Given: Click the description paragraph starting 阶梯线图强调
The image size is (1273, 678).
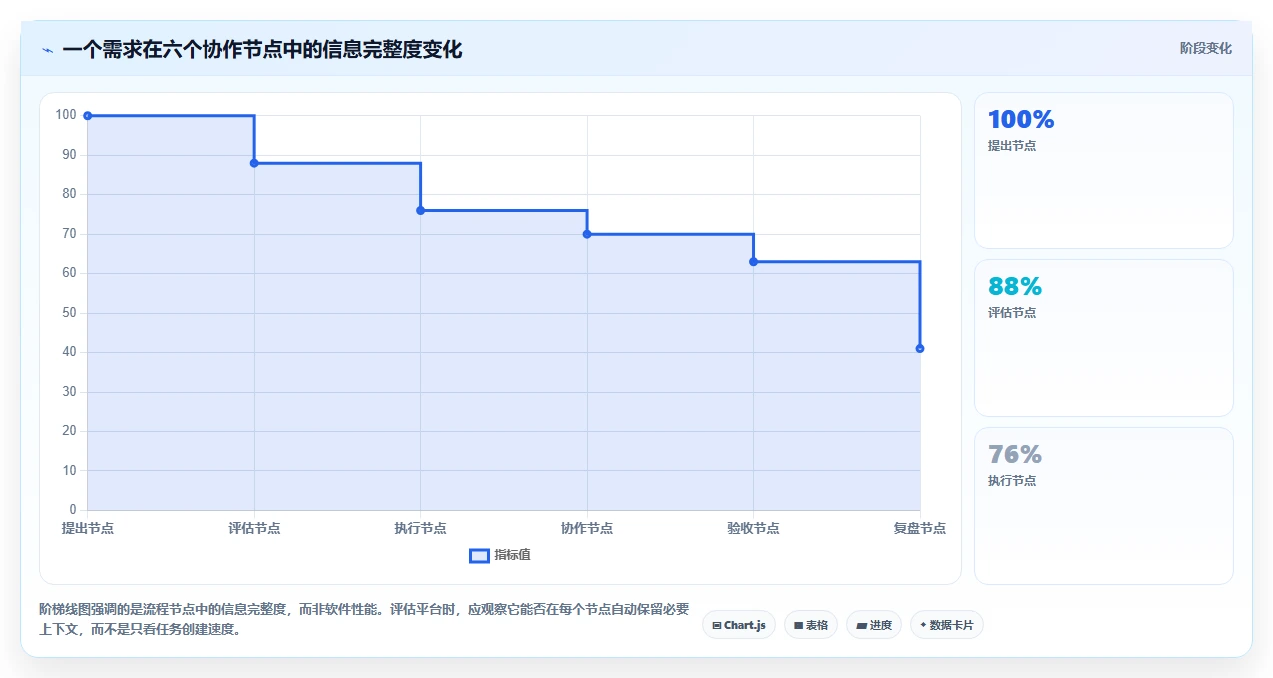Looking at the screenshot, I should 364,619.
